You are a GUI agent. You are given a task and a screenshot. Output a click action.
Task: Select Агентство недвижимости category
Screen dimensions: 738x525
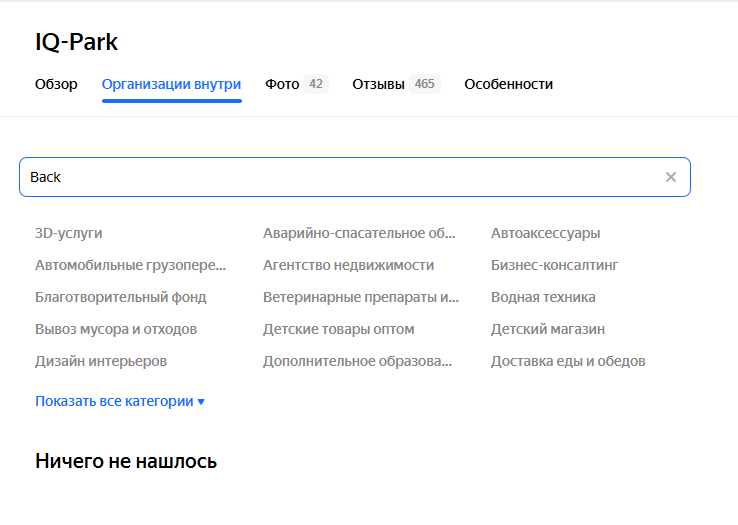click(x=348, y=265)
